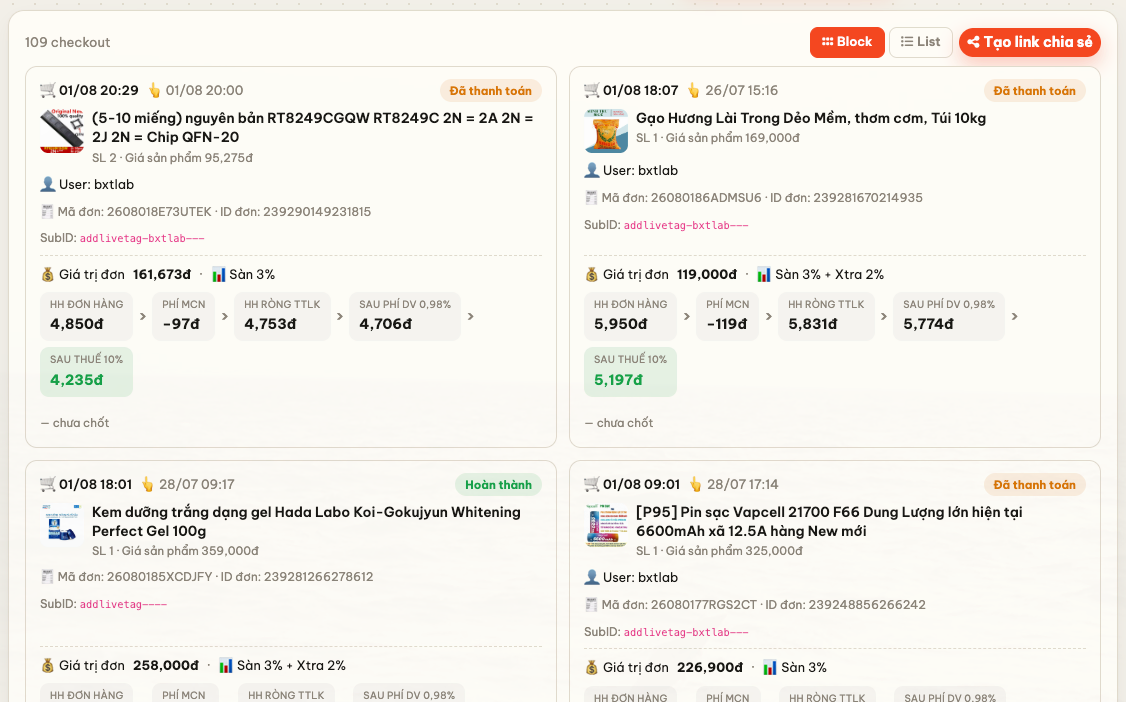Switch to Block view
Viewport: 1126px width, 702px height.
pyautogui.click(x=847, y=42)
